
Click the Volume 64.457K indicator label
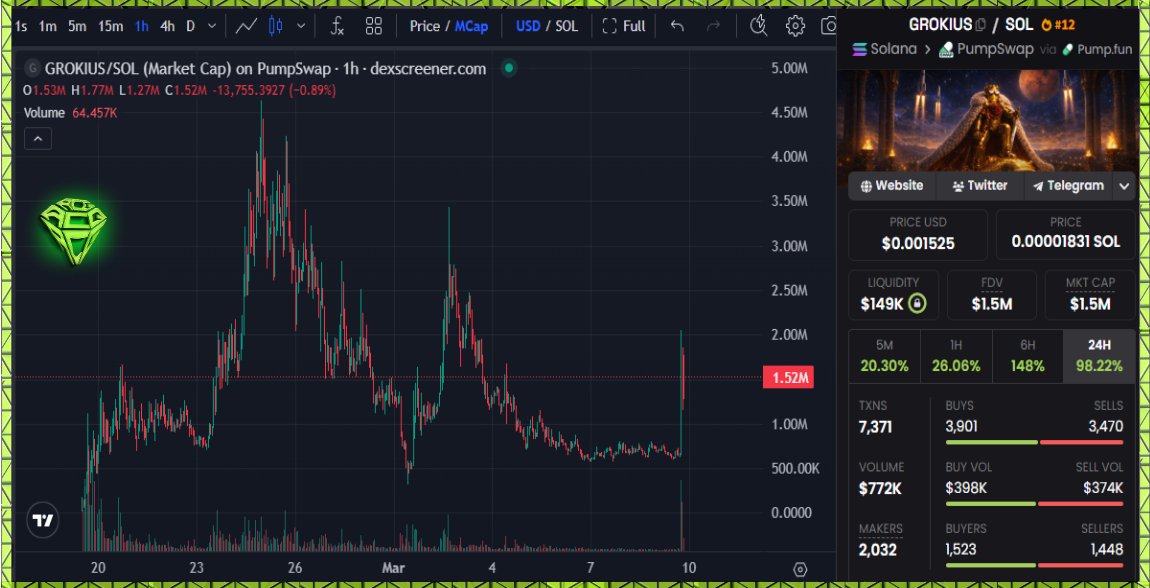70,113
